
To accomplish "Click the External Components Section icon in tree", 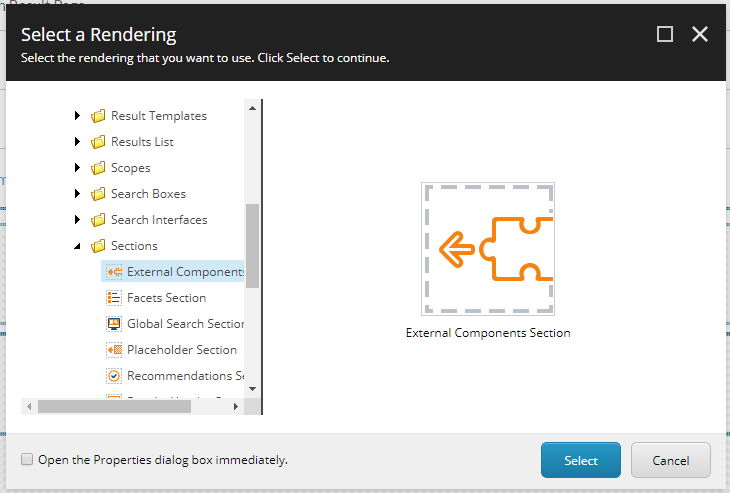I will pos(114,271).
